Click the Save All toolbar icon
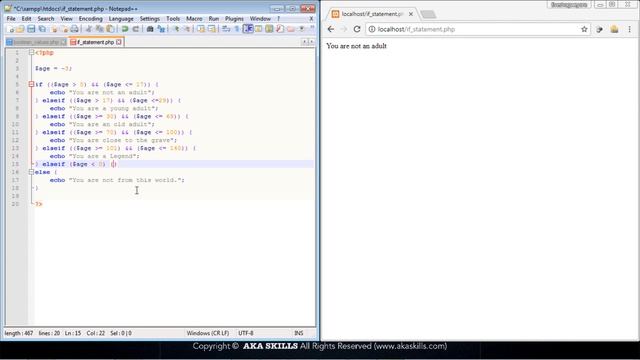The image size is (640, 360). click(x=42, y=29)
